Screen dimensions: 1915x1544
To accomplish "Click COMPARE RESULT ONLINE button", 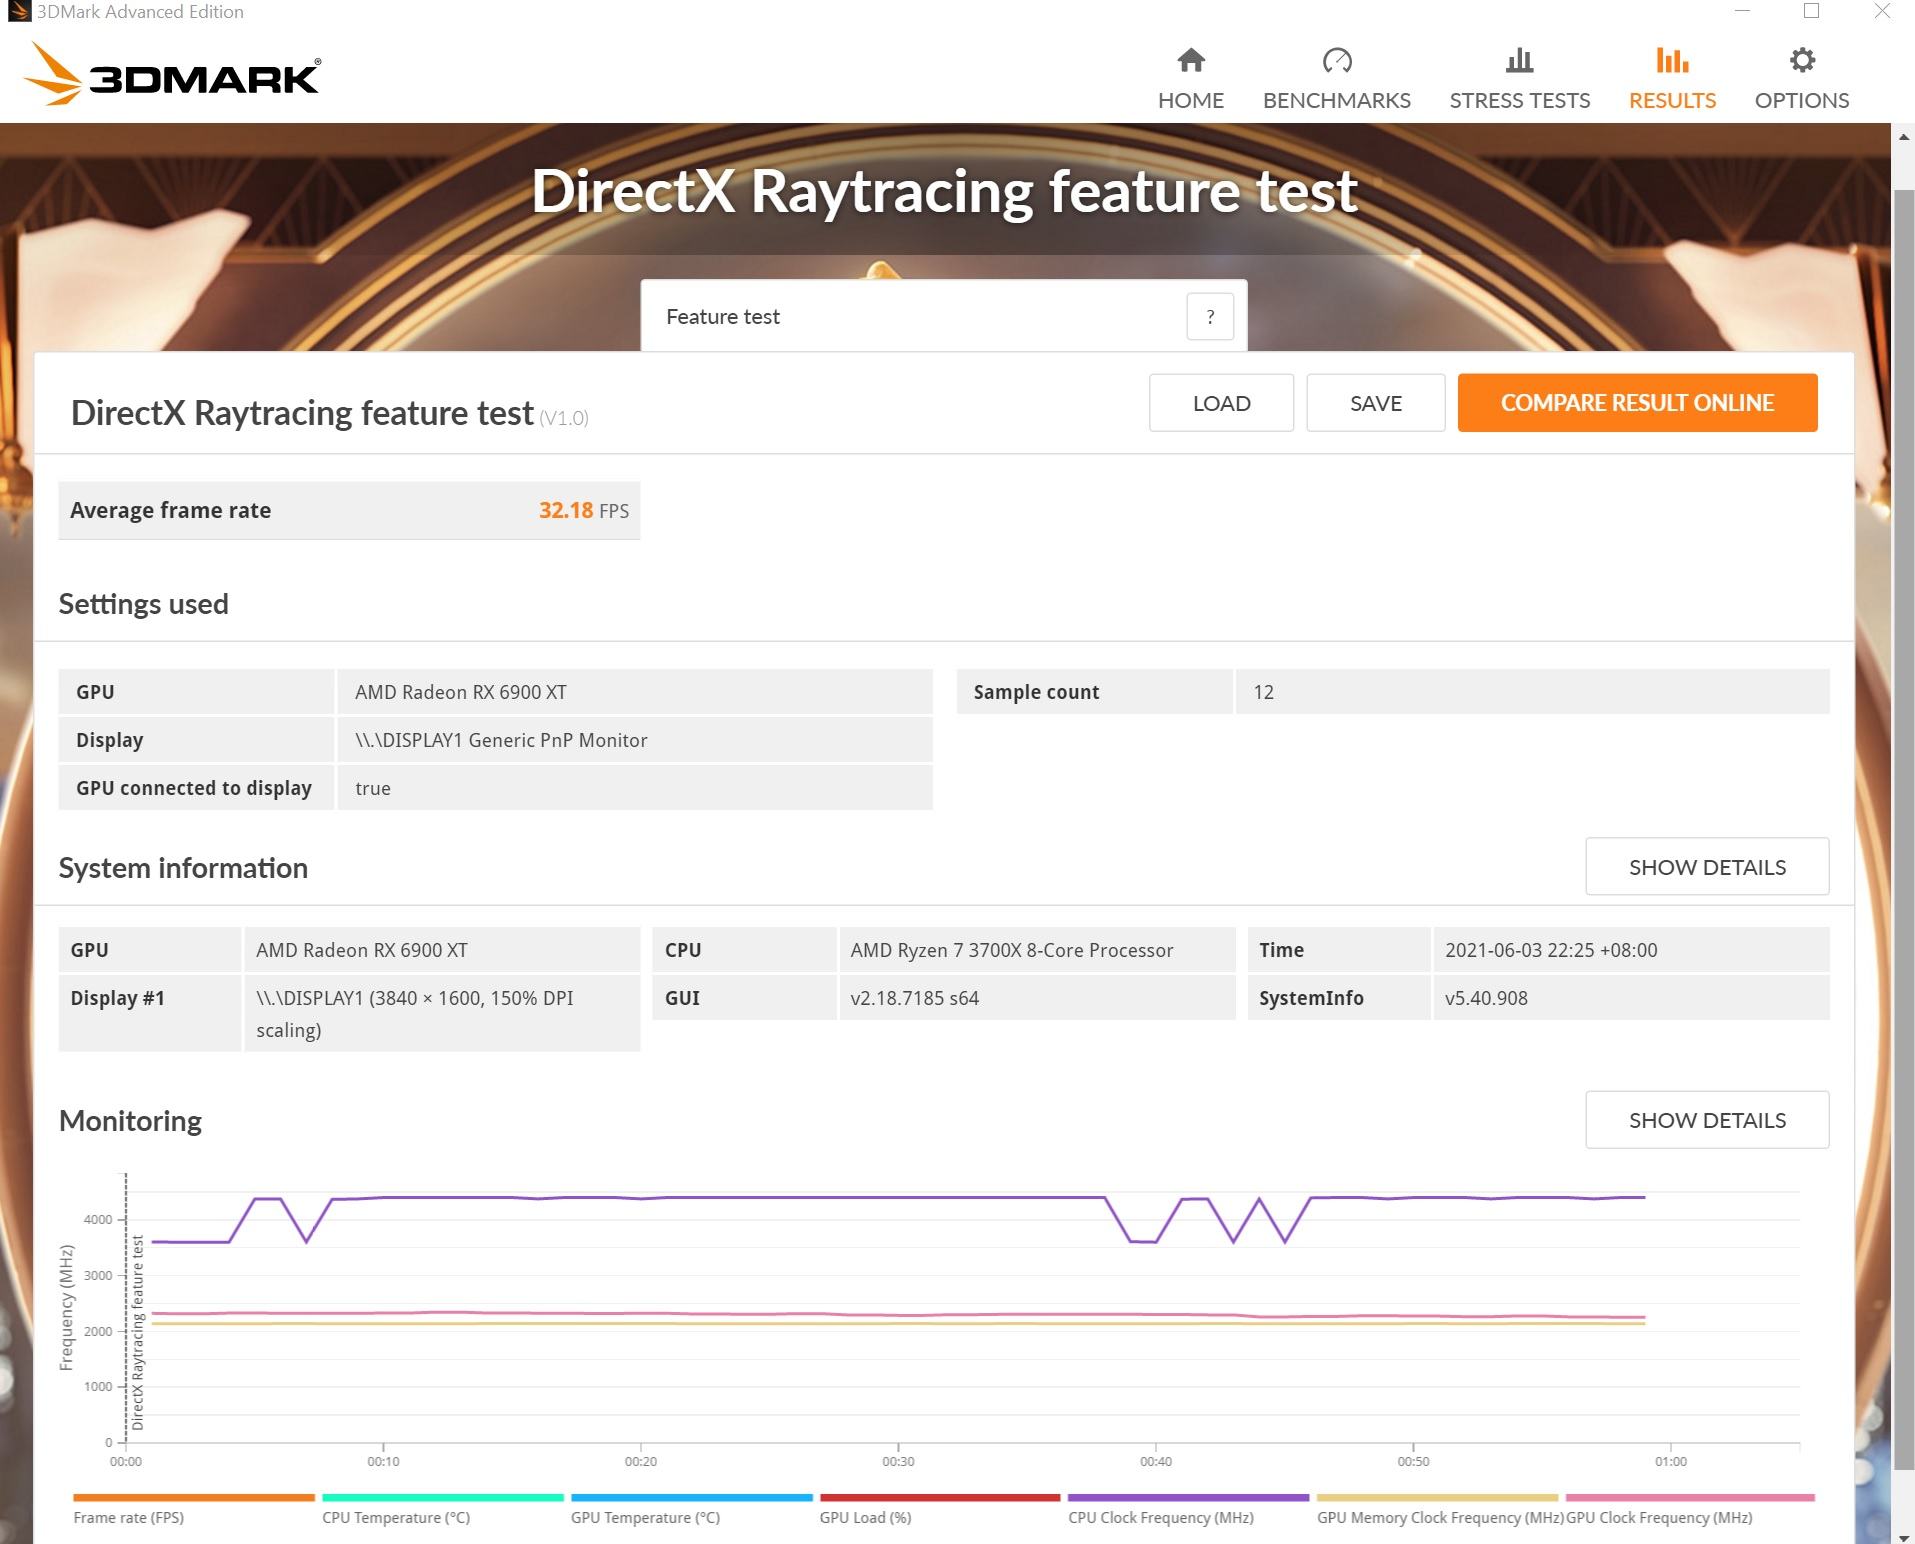I will [x=1637, y=403].
